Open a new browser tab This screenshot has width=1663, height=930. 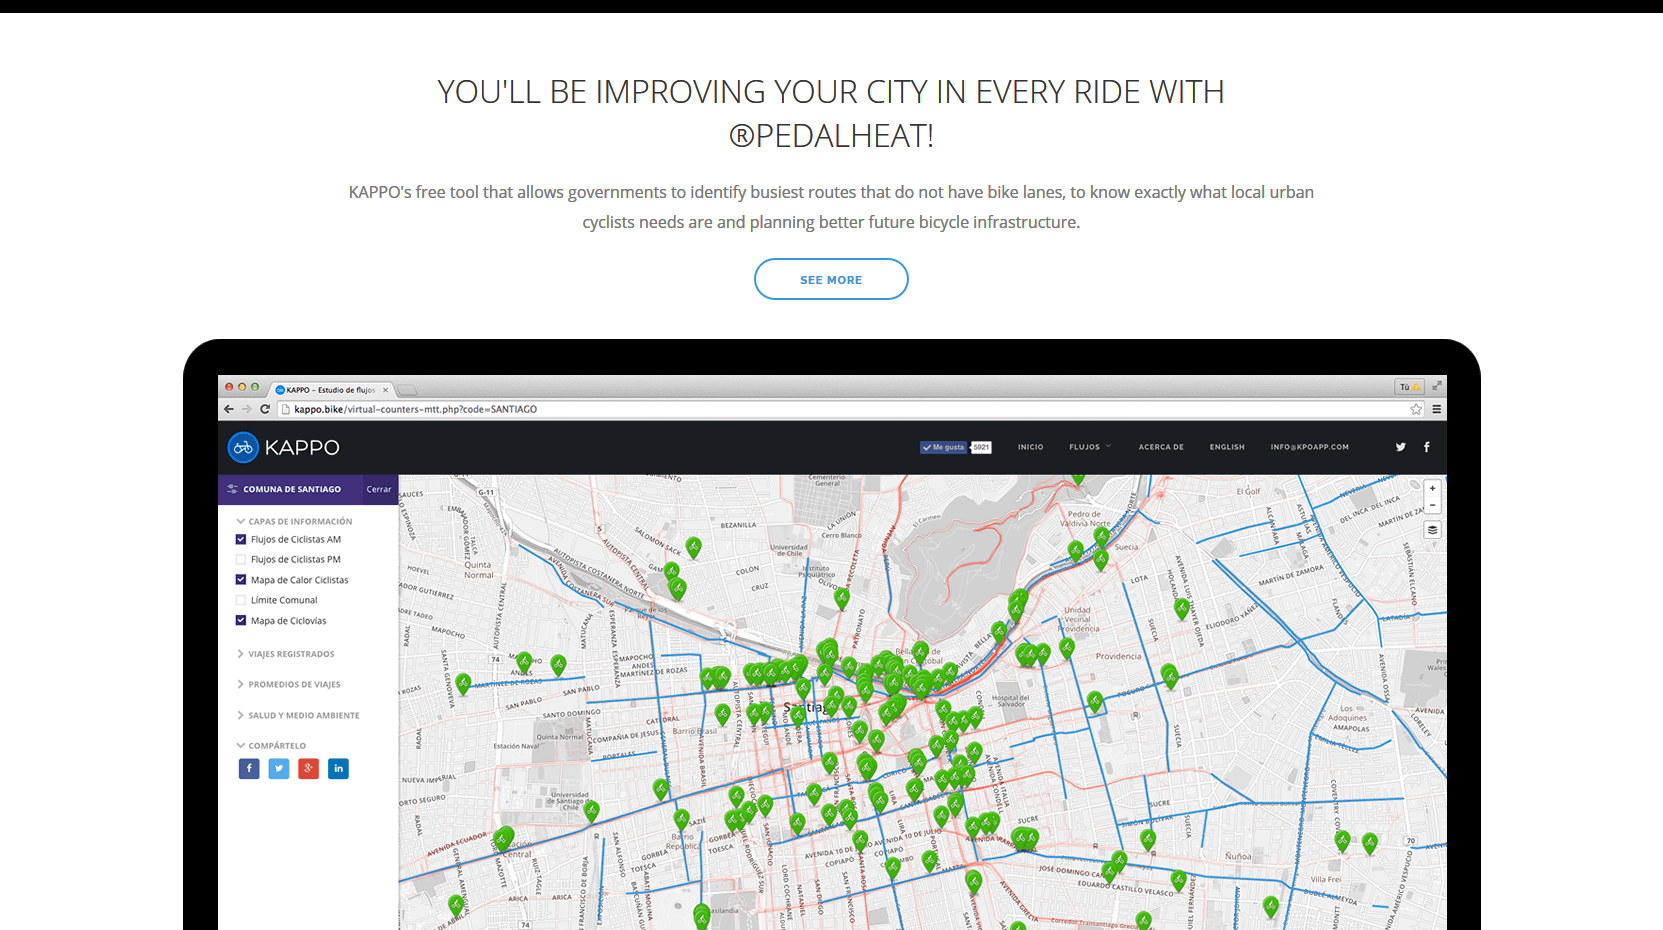pos(407,390)
